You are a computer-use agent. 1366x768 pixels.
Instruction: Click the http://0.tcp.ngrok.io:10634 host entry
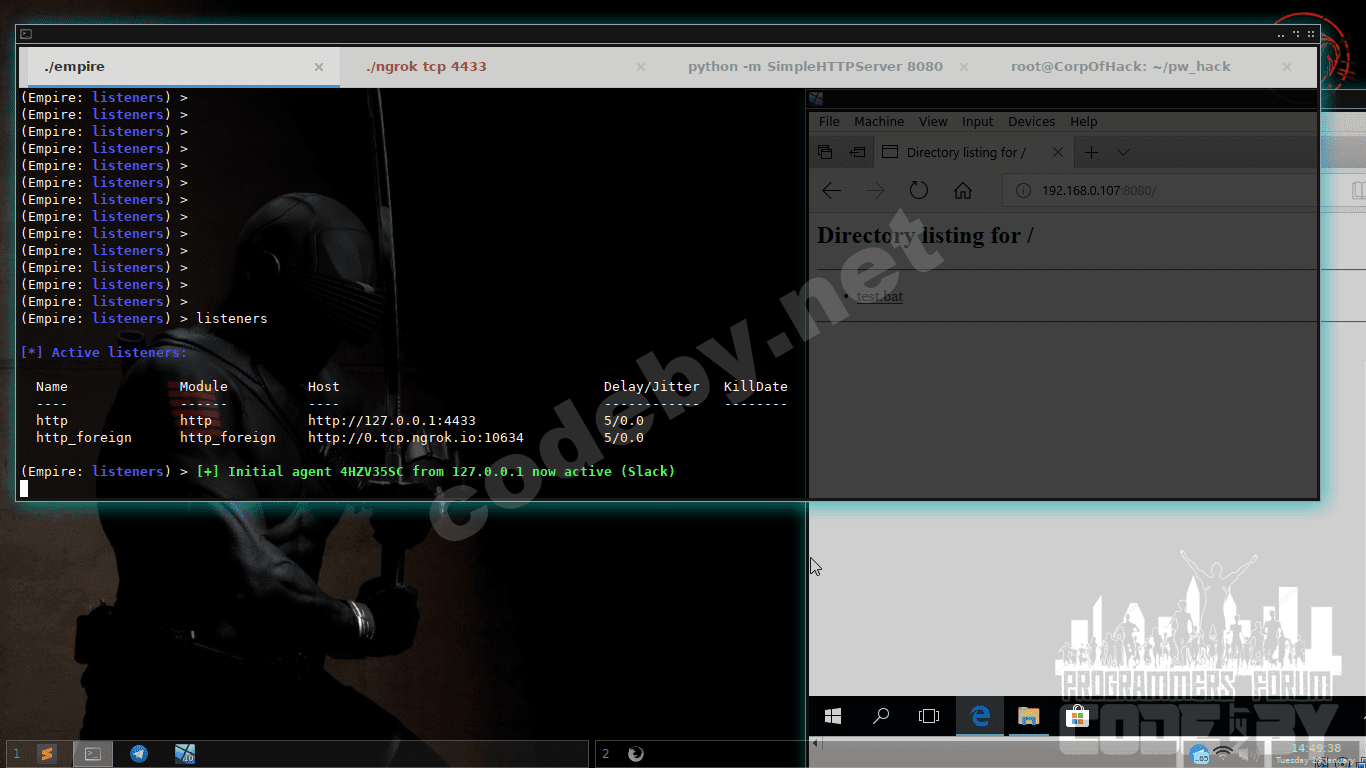tap(416, 438)
